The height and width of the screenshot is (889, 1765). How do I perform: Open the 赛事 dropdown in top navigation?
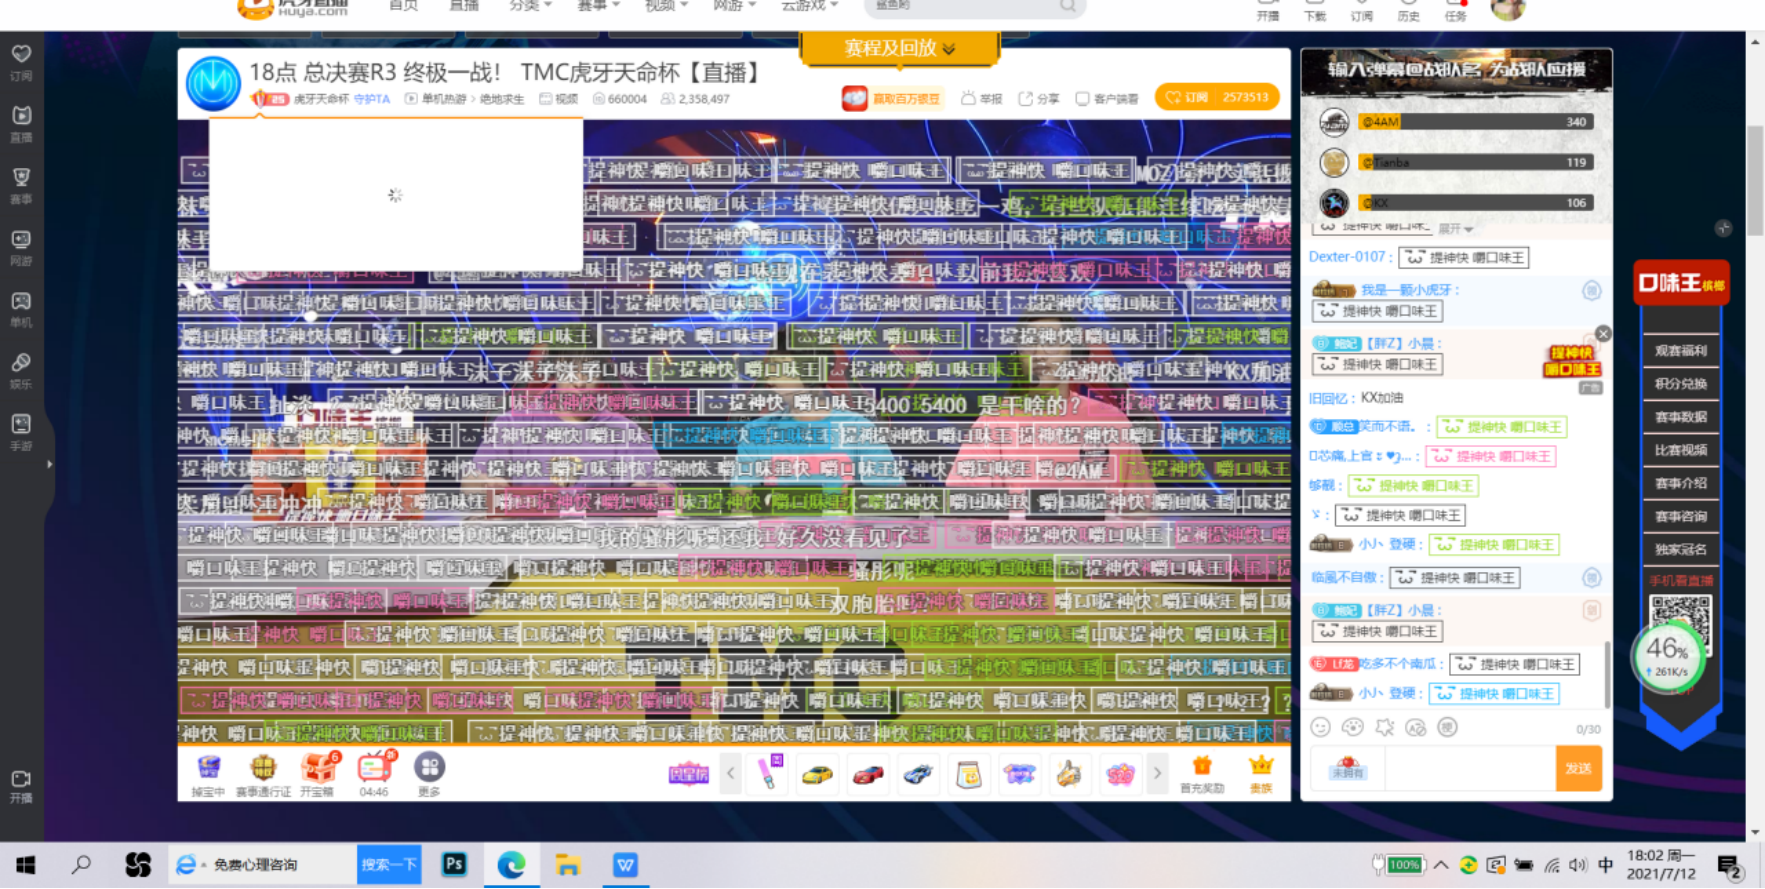pyautogui.click(x=598, y=6)
